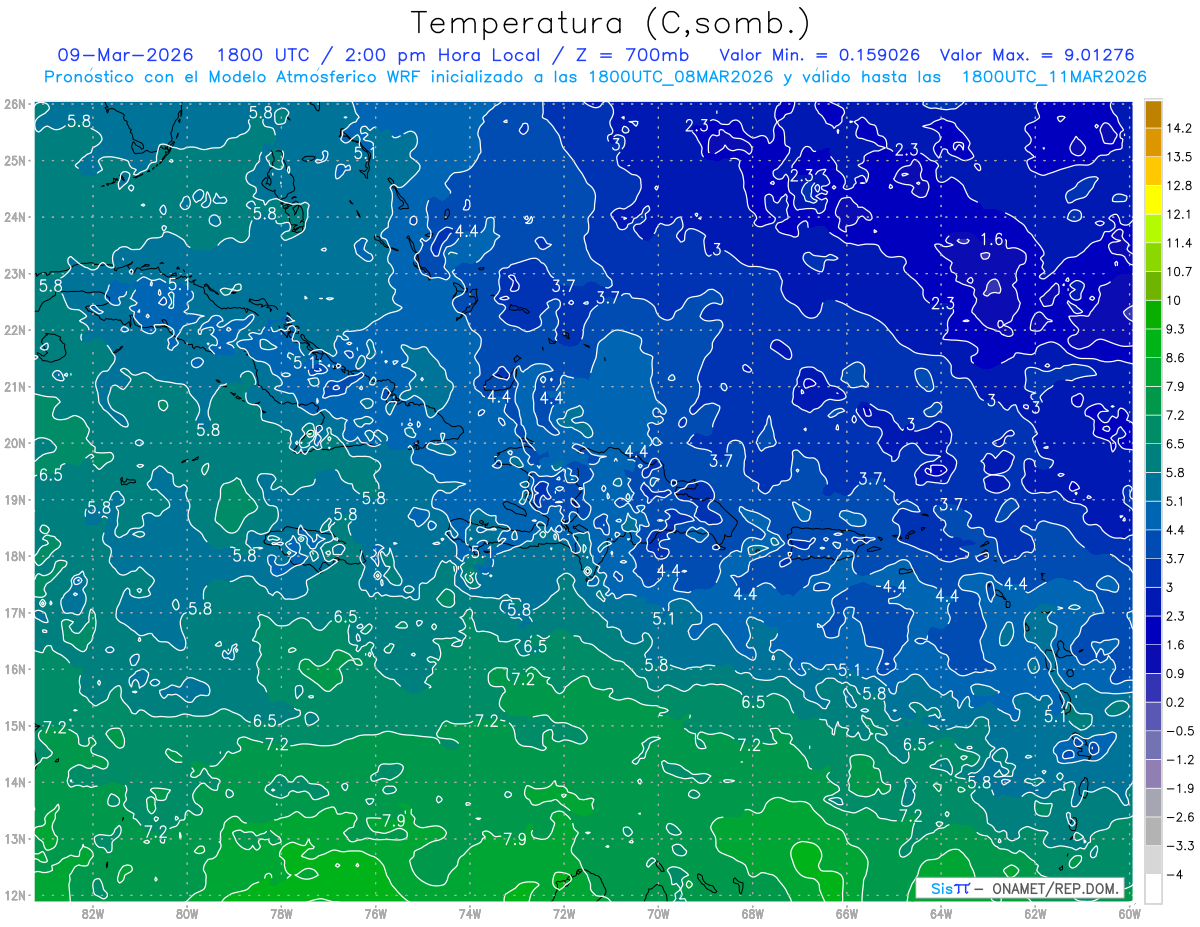Click the '0.9' value on the color scale

tap(1176, 673)
